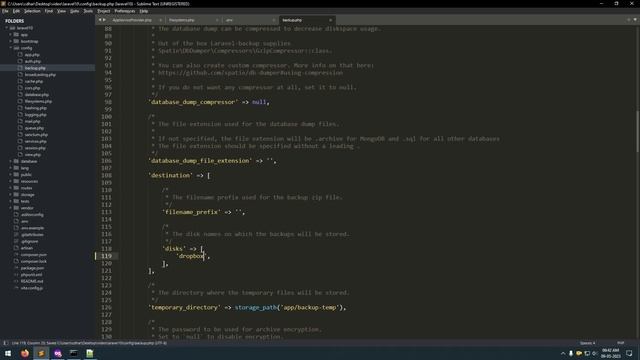
Task: Open auth.php in the sidebar
Action: [32, 61]
